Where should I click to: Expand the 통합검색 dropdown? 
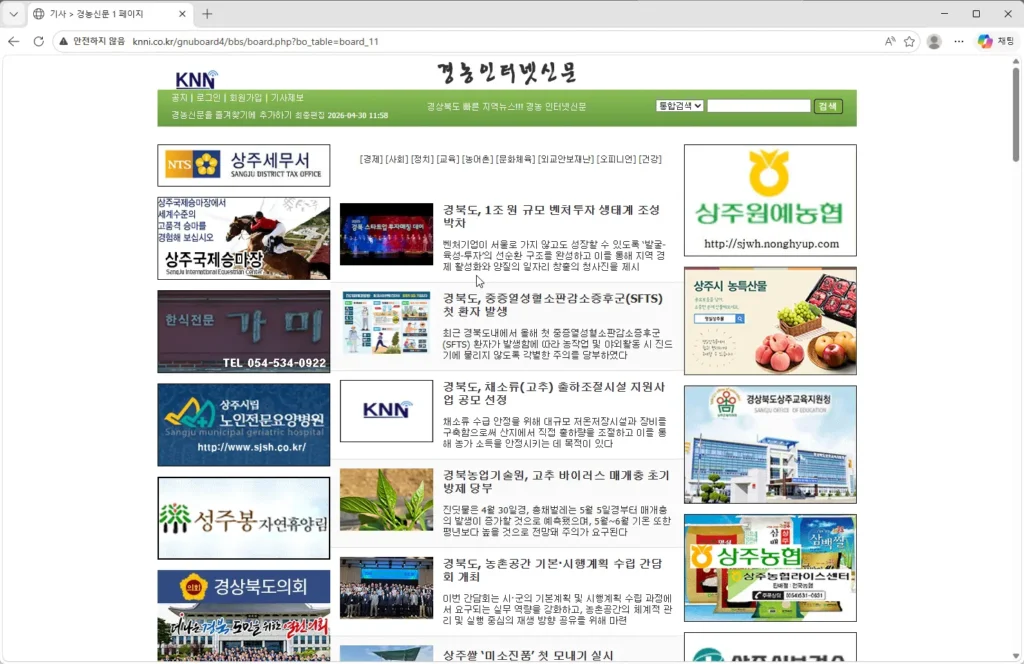pos(679,106)
